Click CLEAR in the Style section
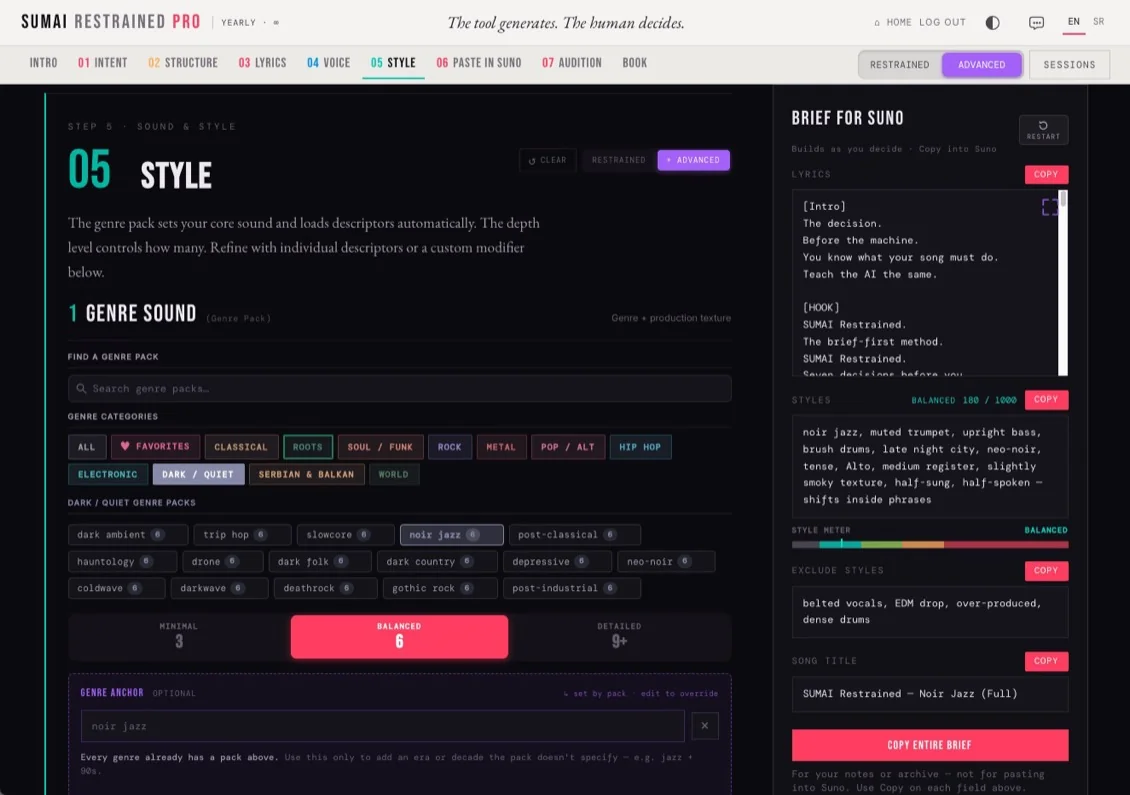The width and height of the screenshot is (1130, 795). click(x=548, y=160)
